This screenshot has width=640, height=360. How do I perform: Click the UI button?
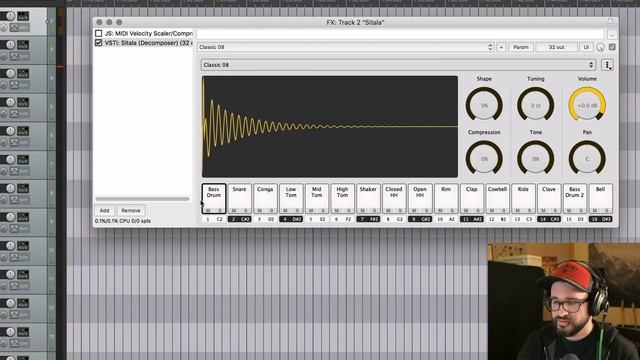point(586,47)
